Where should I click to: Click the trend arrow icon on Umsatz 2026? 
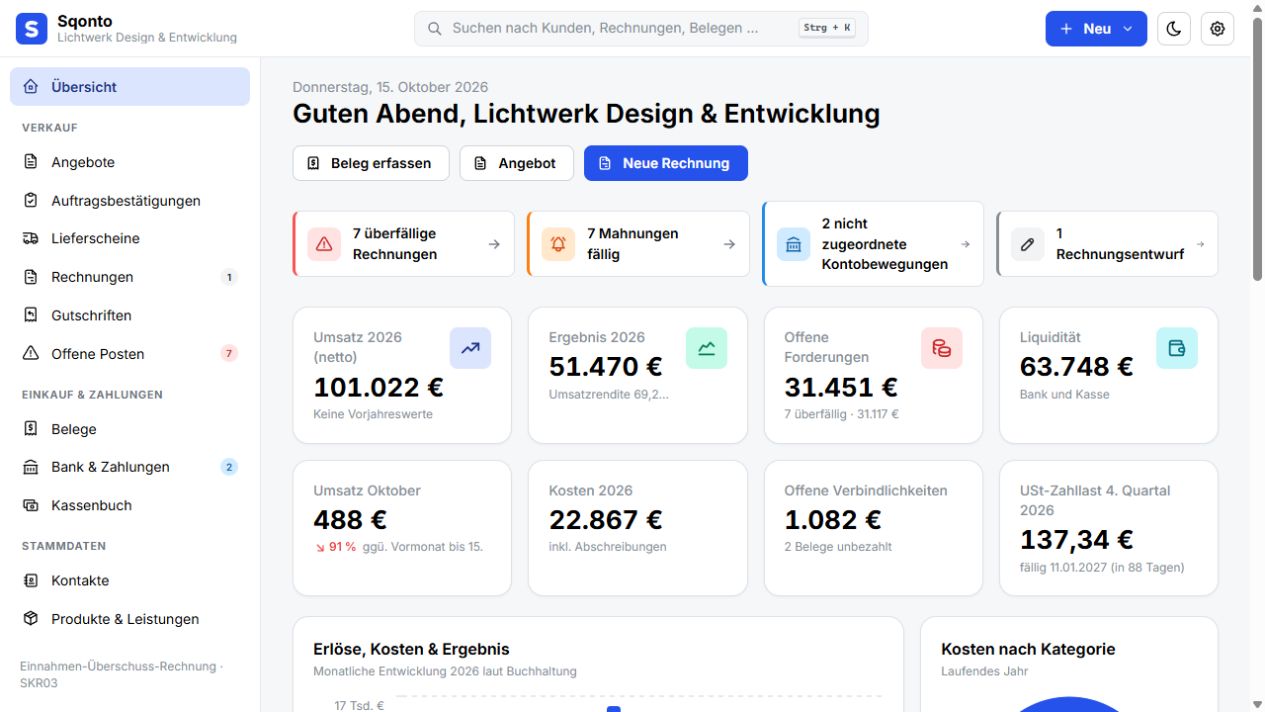coord(470,348)
